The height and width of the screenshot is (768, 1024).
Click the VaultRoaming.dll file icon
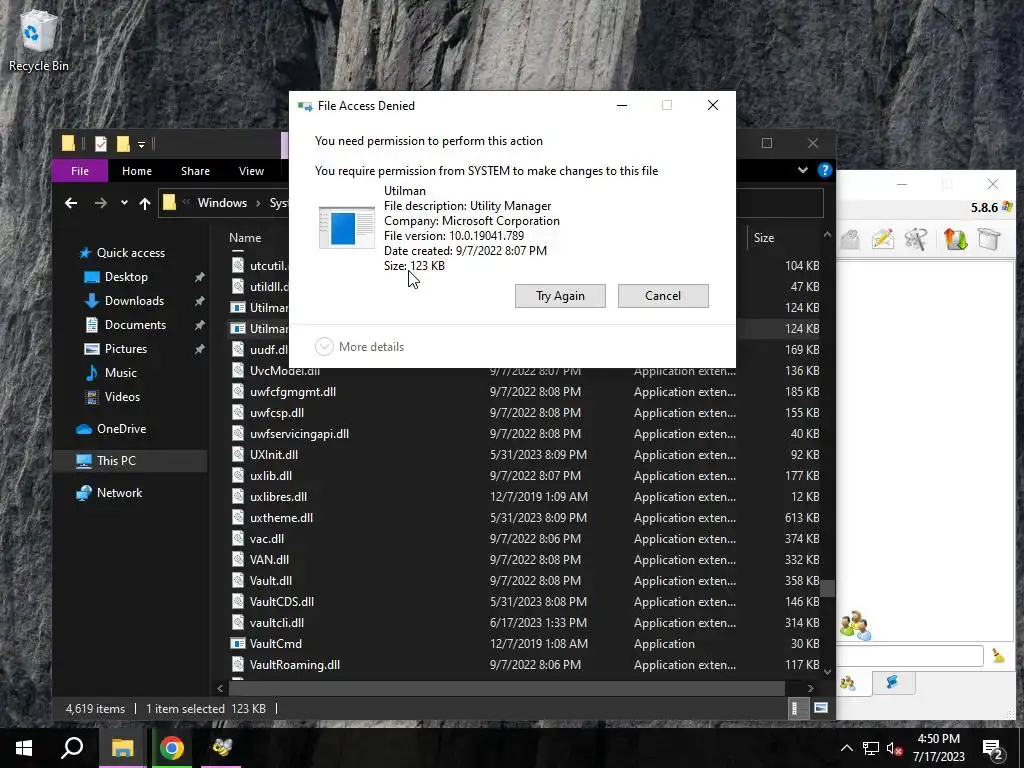pos(238,665)
